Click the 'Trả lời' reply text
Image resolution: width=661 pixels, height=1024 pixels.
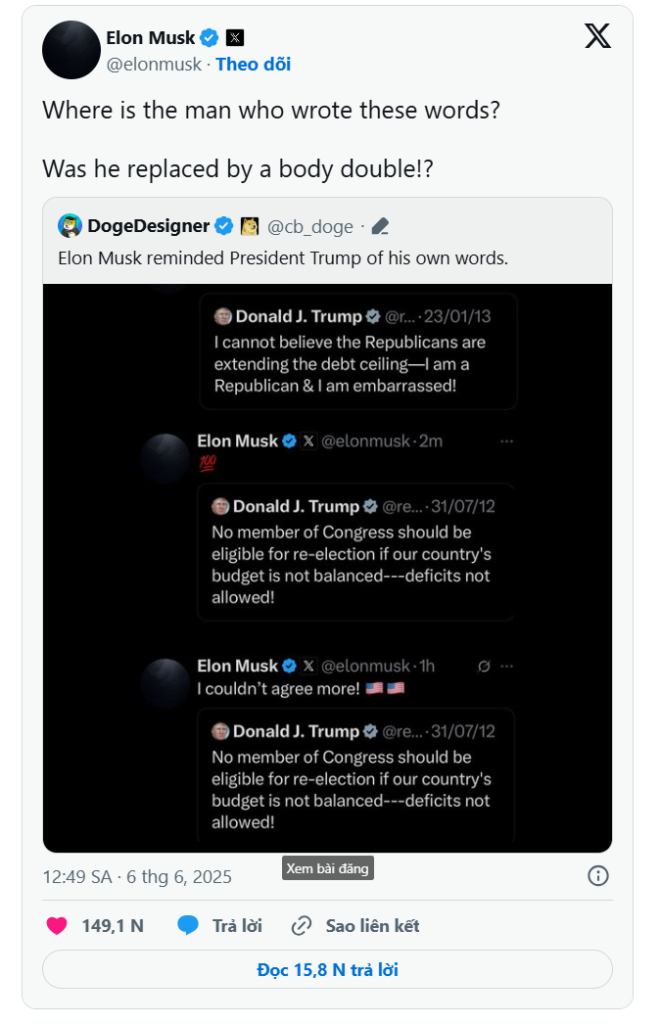coord(237,925)
